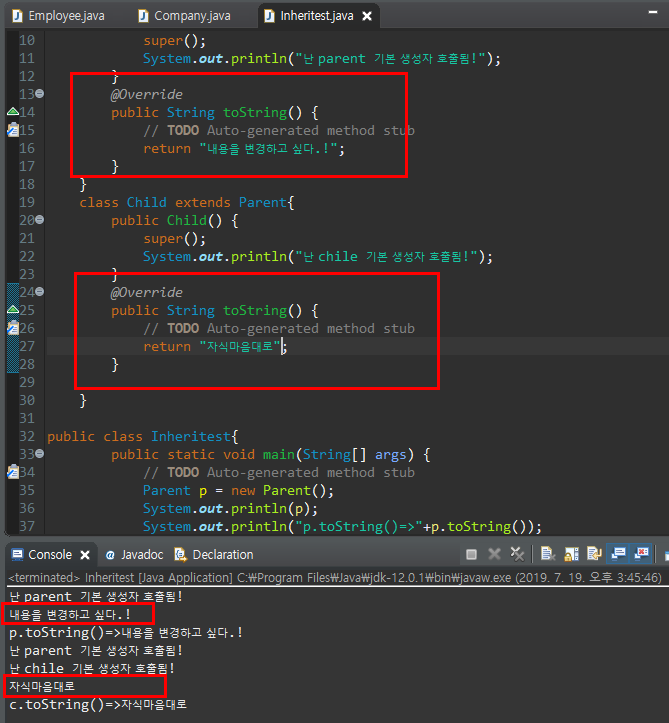
Task: Click the TODO task marker at line 34
Action: (13, 471)
